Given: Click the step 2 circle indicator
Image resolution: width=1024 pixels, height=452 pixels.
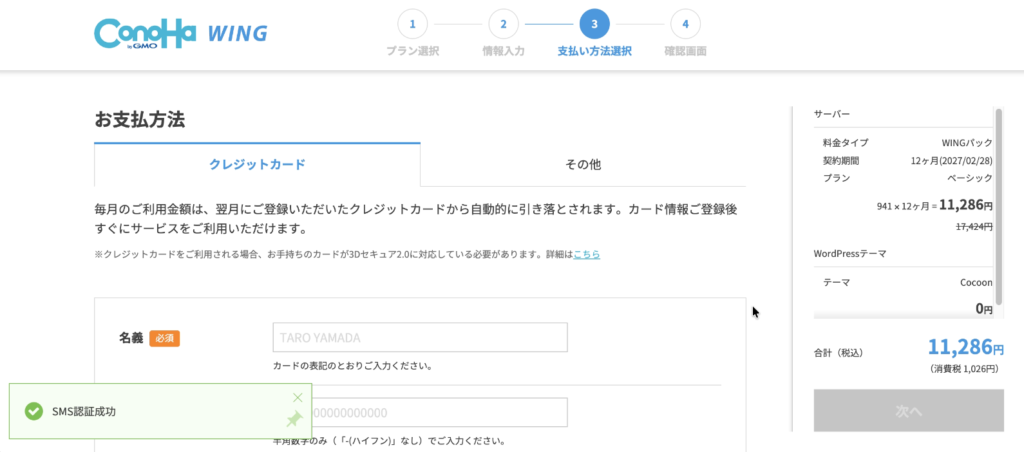Looking at the screenshot, I should click(503, 23).
